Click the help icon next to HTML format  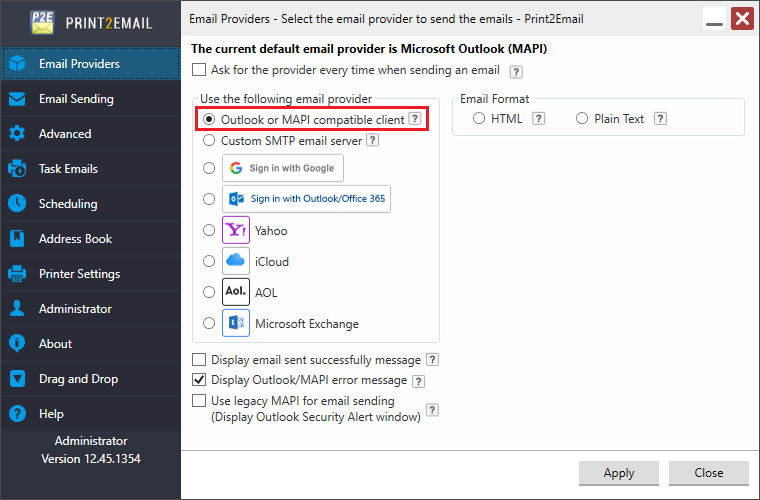(538, 119)
